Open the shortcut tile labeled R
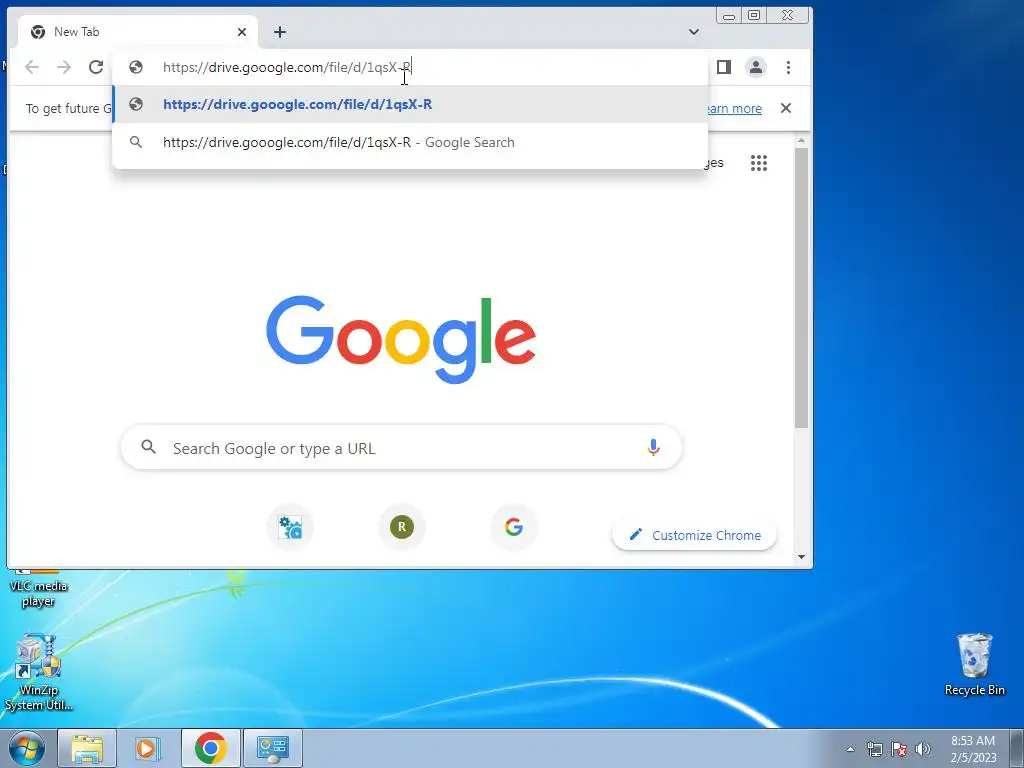The image size is (1024, 768). coord(402,527)
